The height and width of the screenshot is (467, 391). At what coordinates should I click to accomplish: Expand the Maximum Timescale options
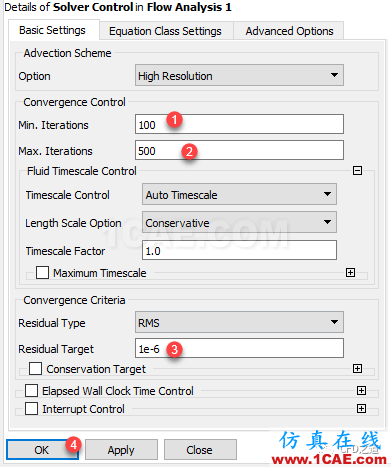point(350,273)
